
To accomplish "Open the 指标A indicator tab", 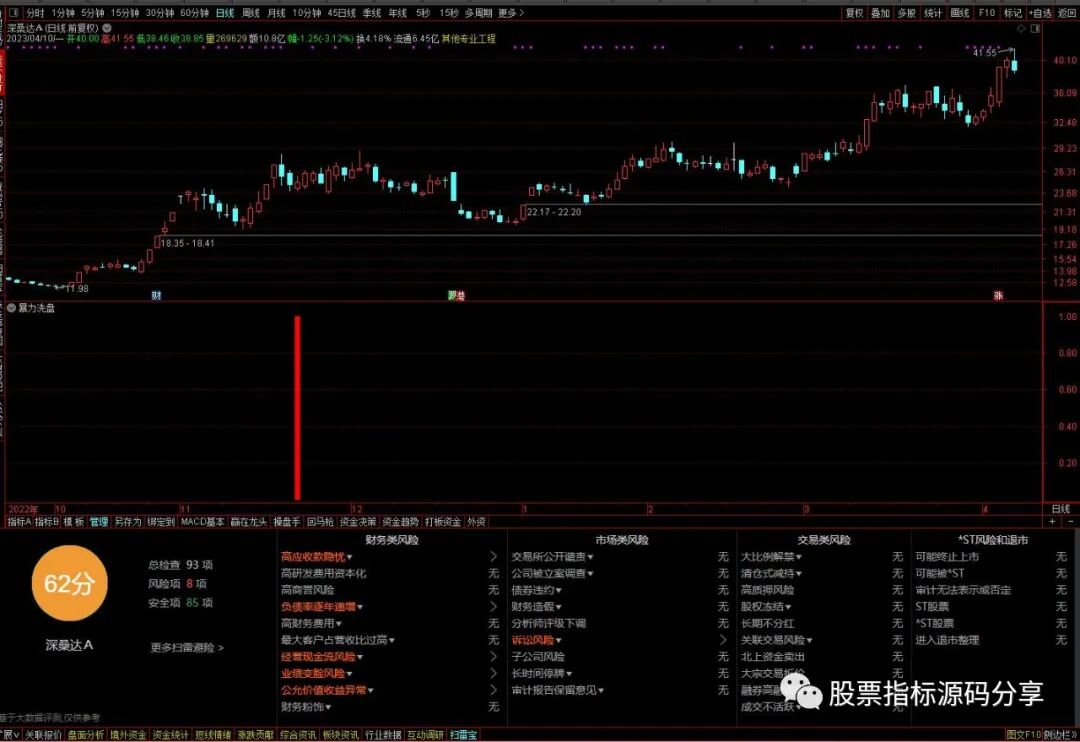I will [19, 522].
